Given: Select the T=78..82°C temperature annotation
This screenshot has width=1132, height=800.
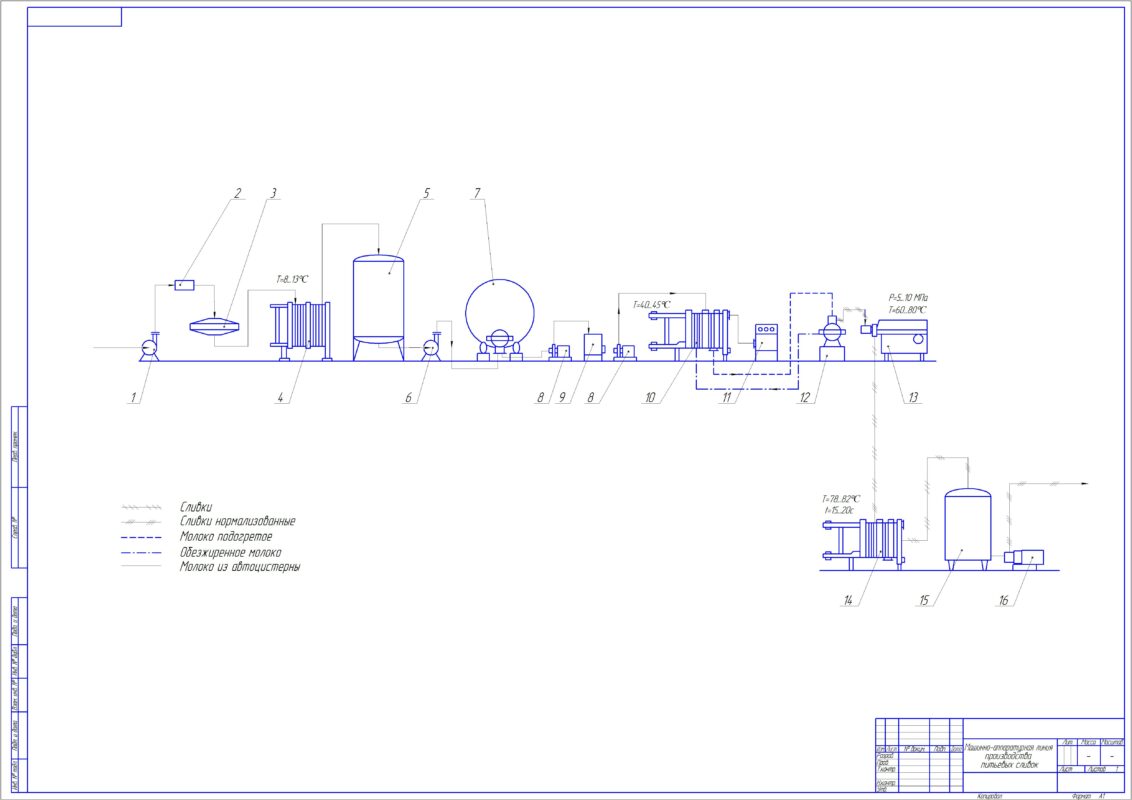Looking at the screenshot, I should point(841,498).
